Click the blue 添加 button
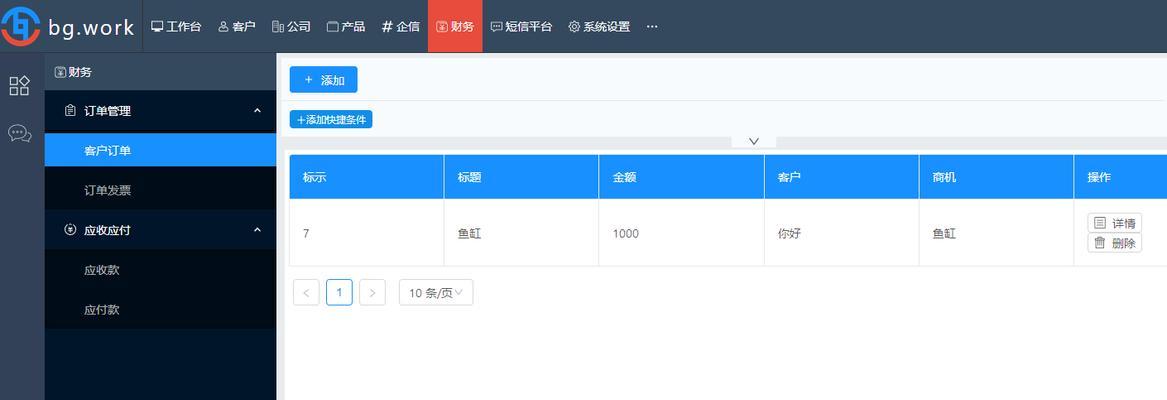This screenshot has width=1167, height=400. click(323, 80)
